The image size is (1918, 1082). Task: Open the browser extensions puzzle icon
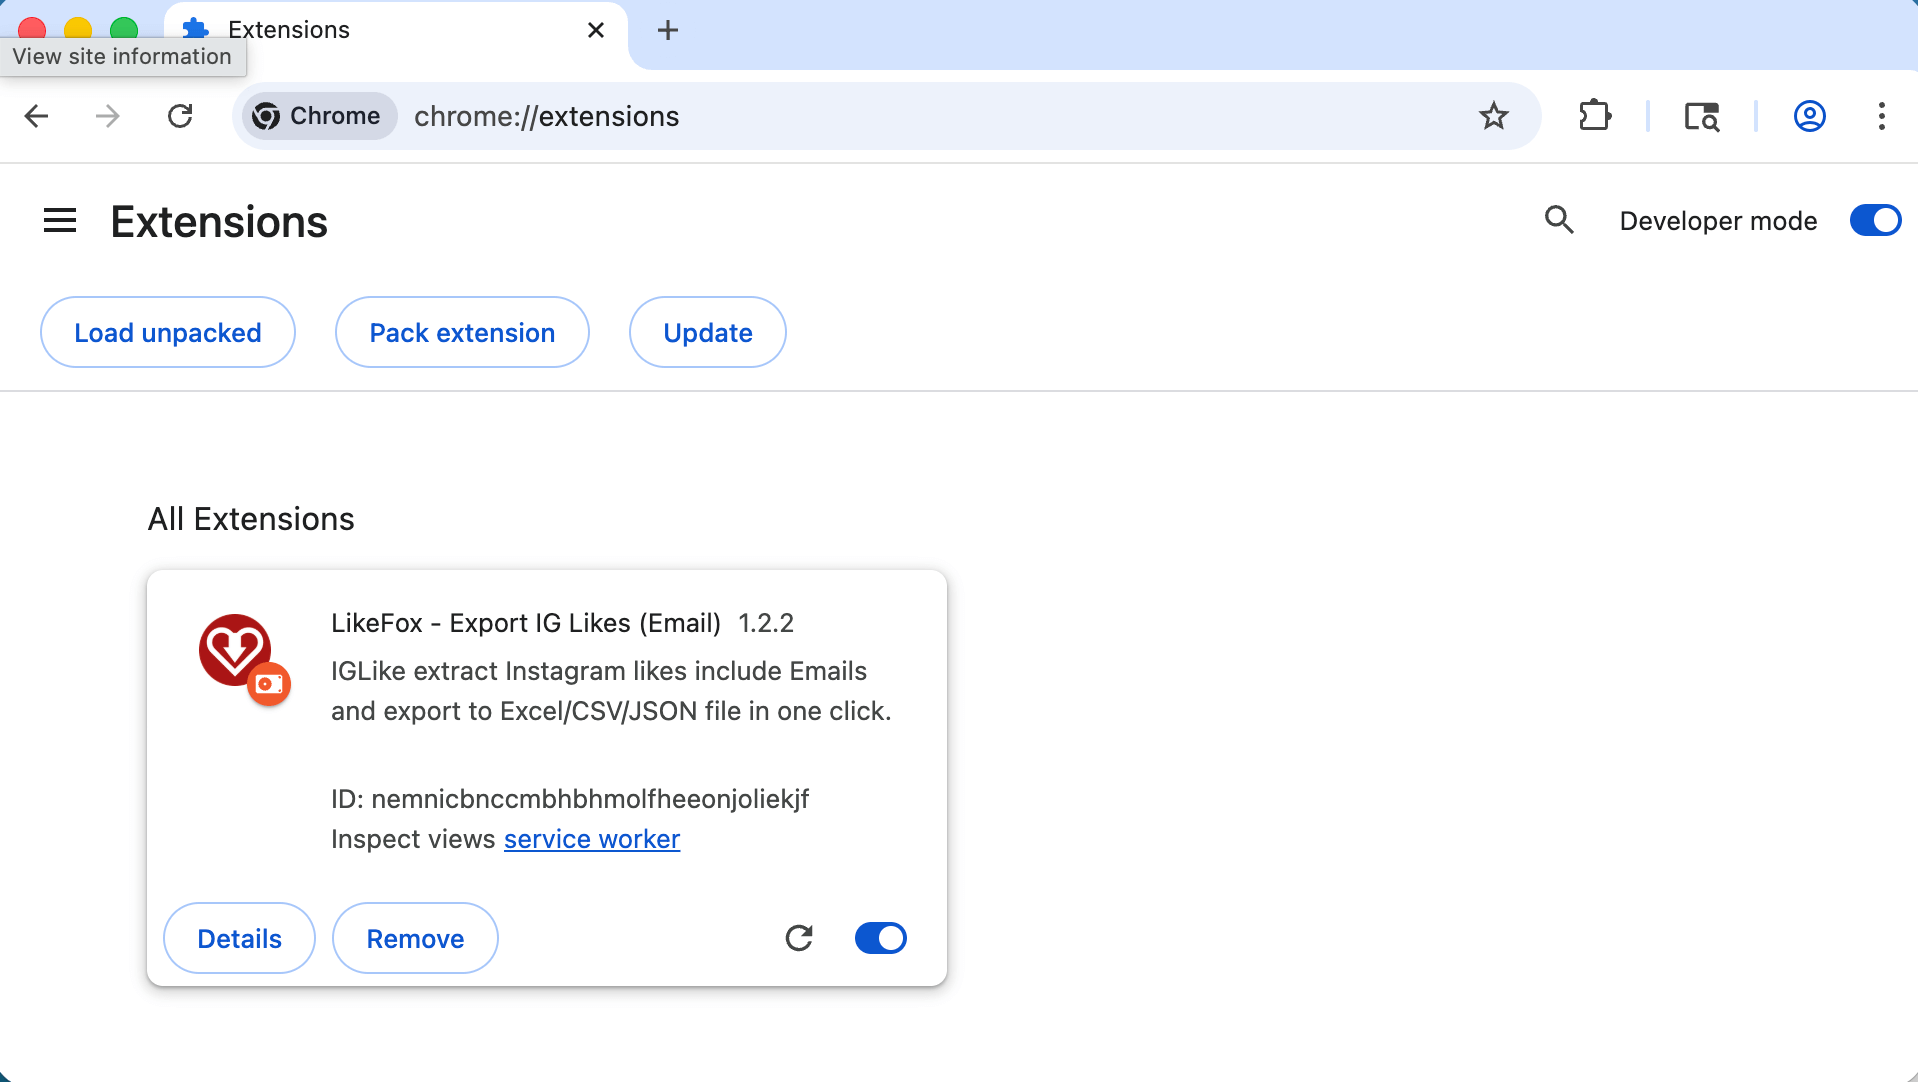[1594, 116]
